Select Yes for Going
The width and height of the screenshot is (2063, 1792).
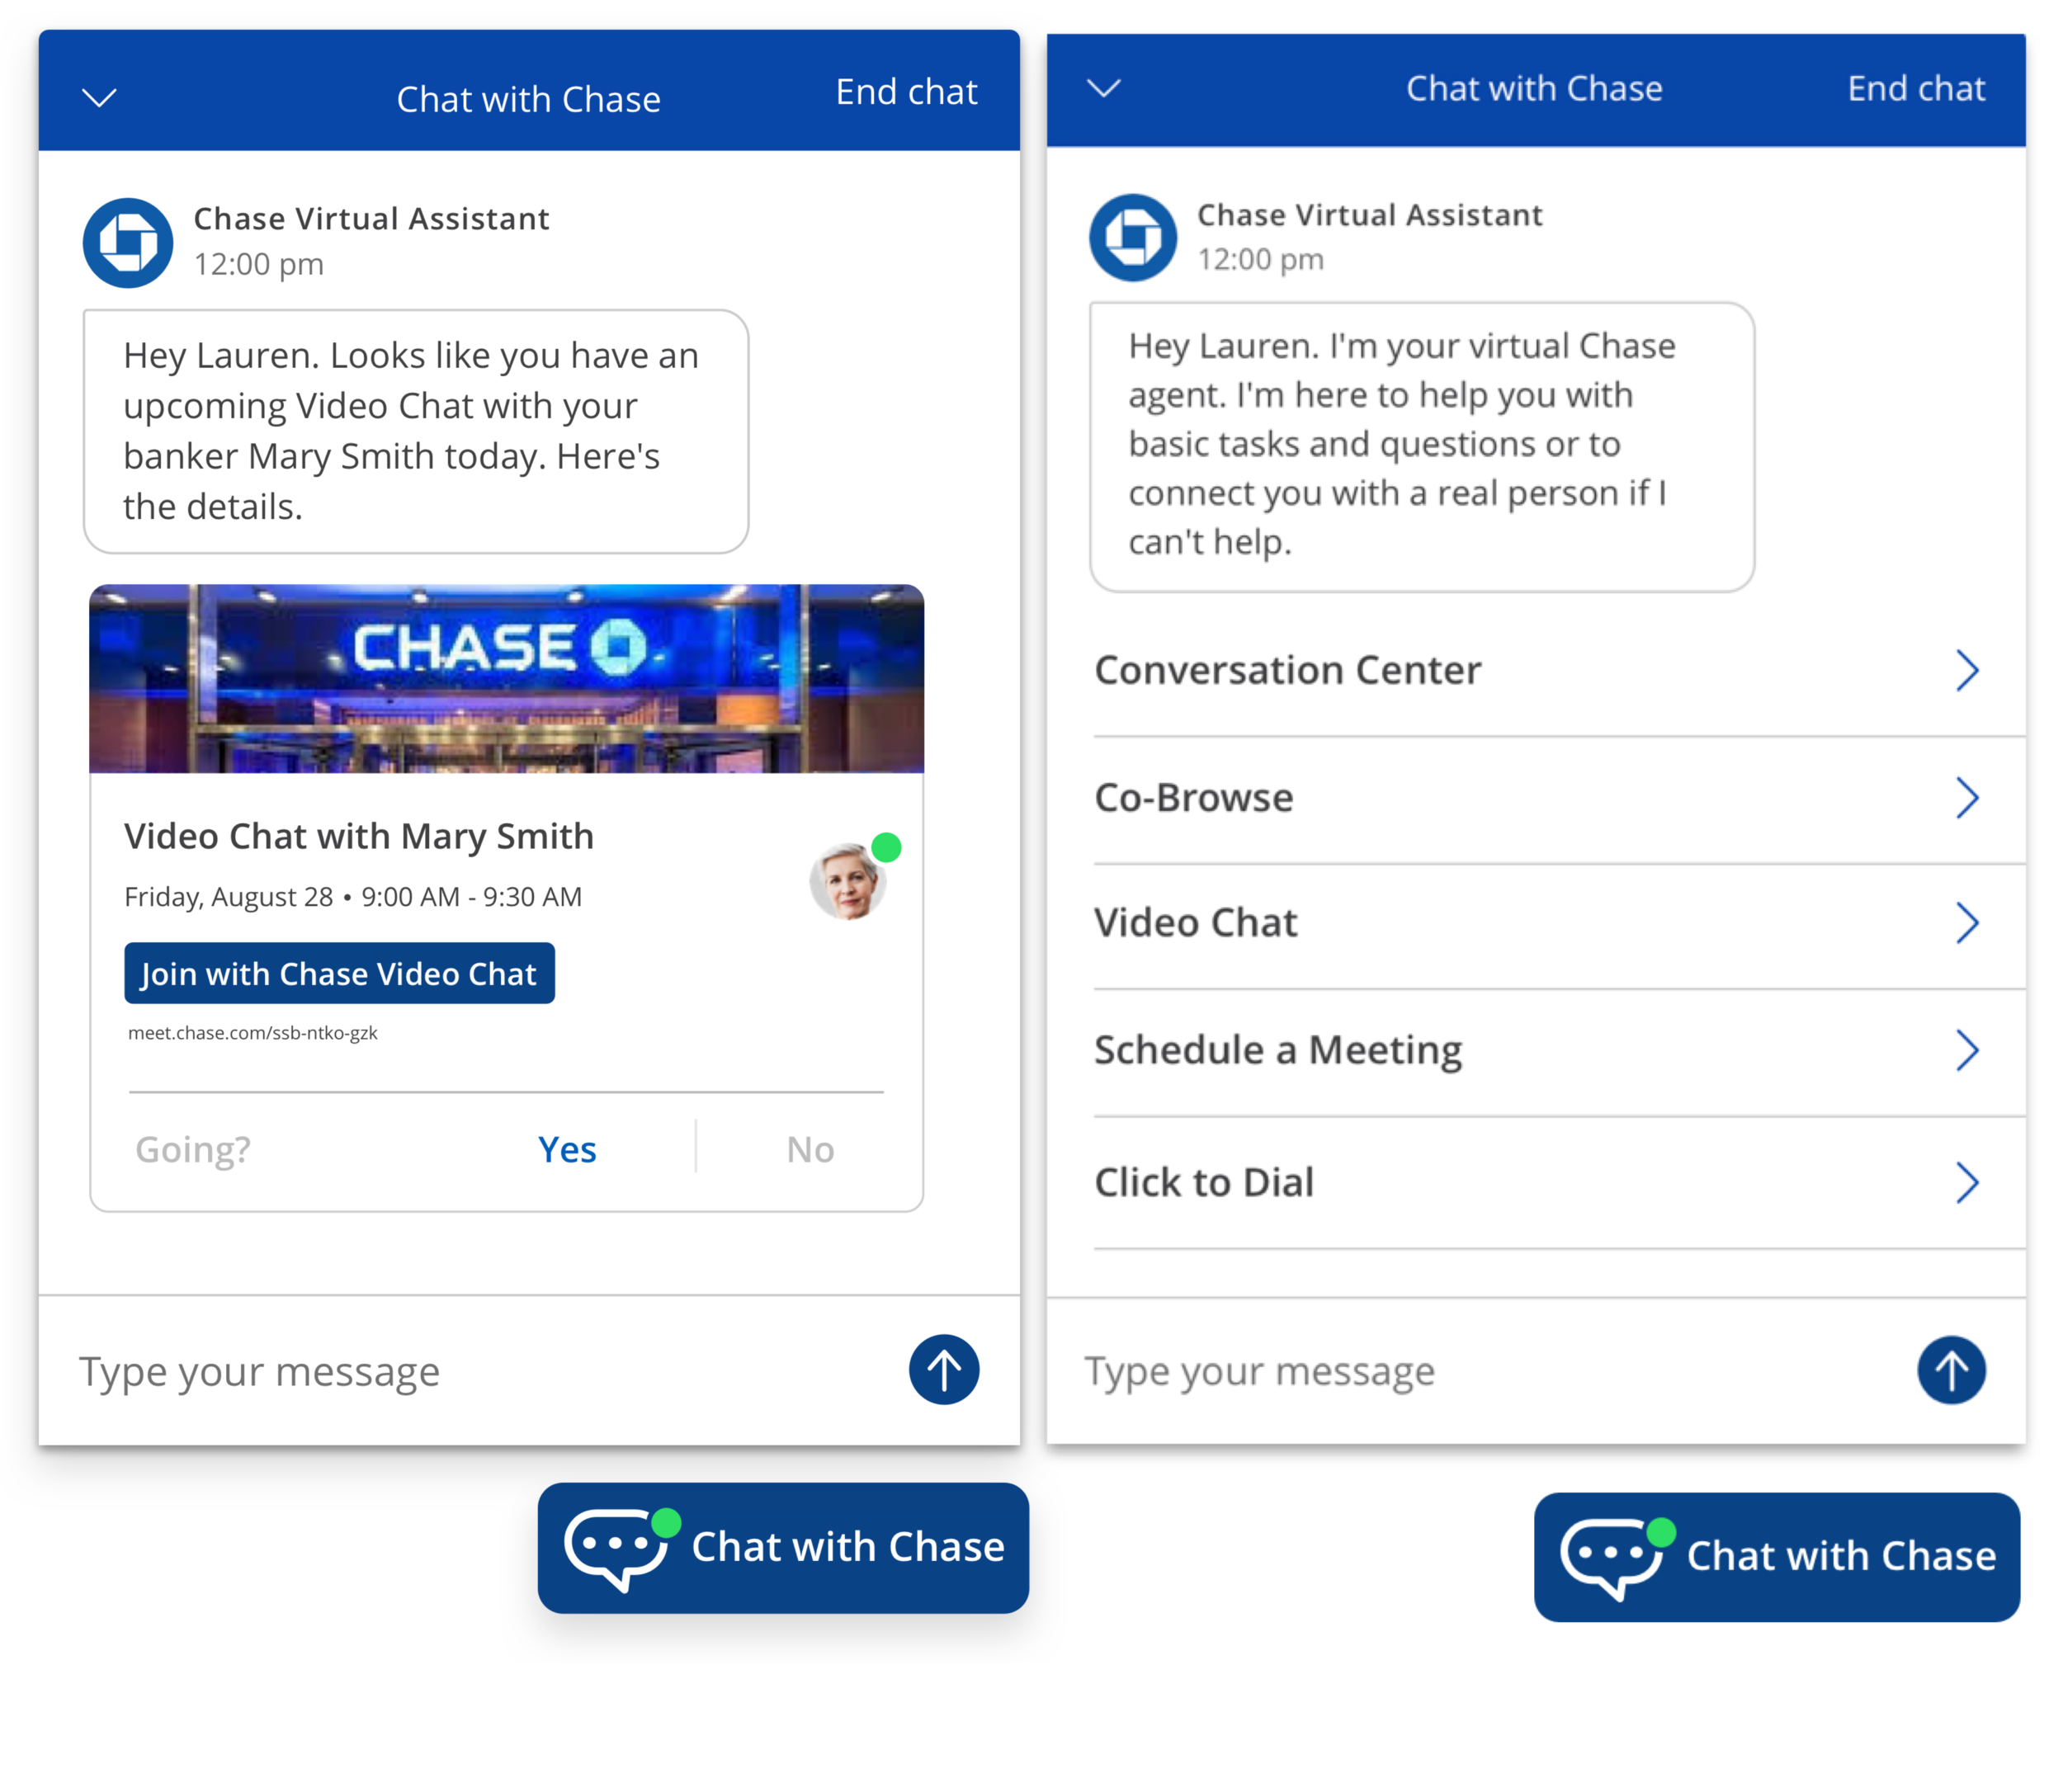click(567, 1149)
